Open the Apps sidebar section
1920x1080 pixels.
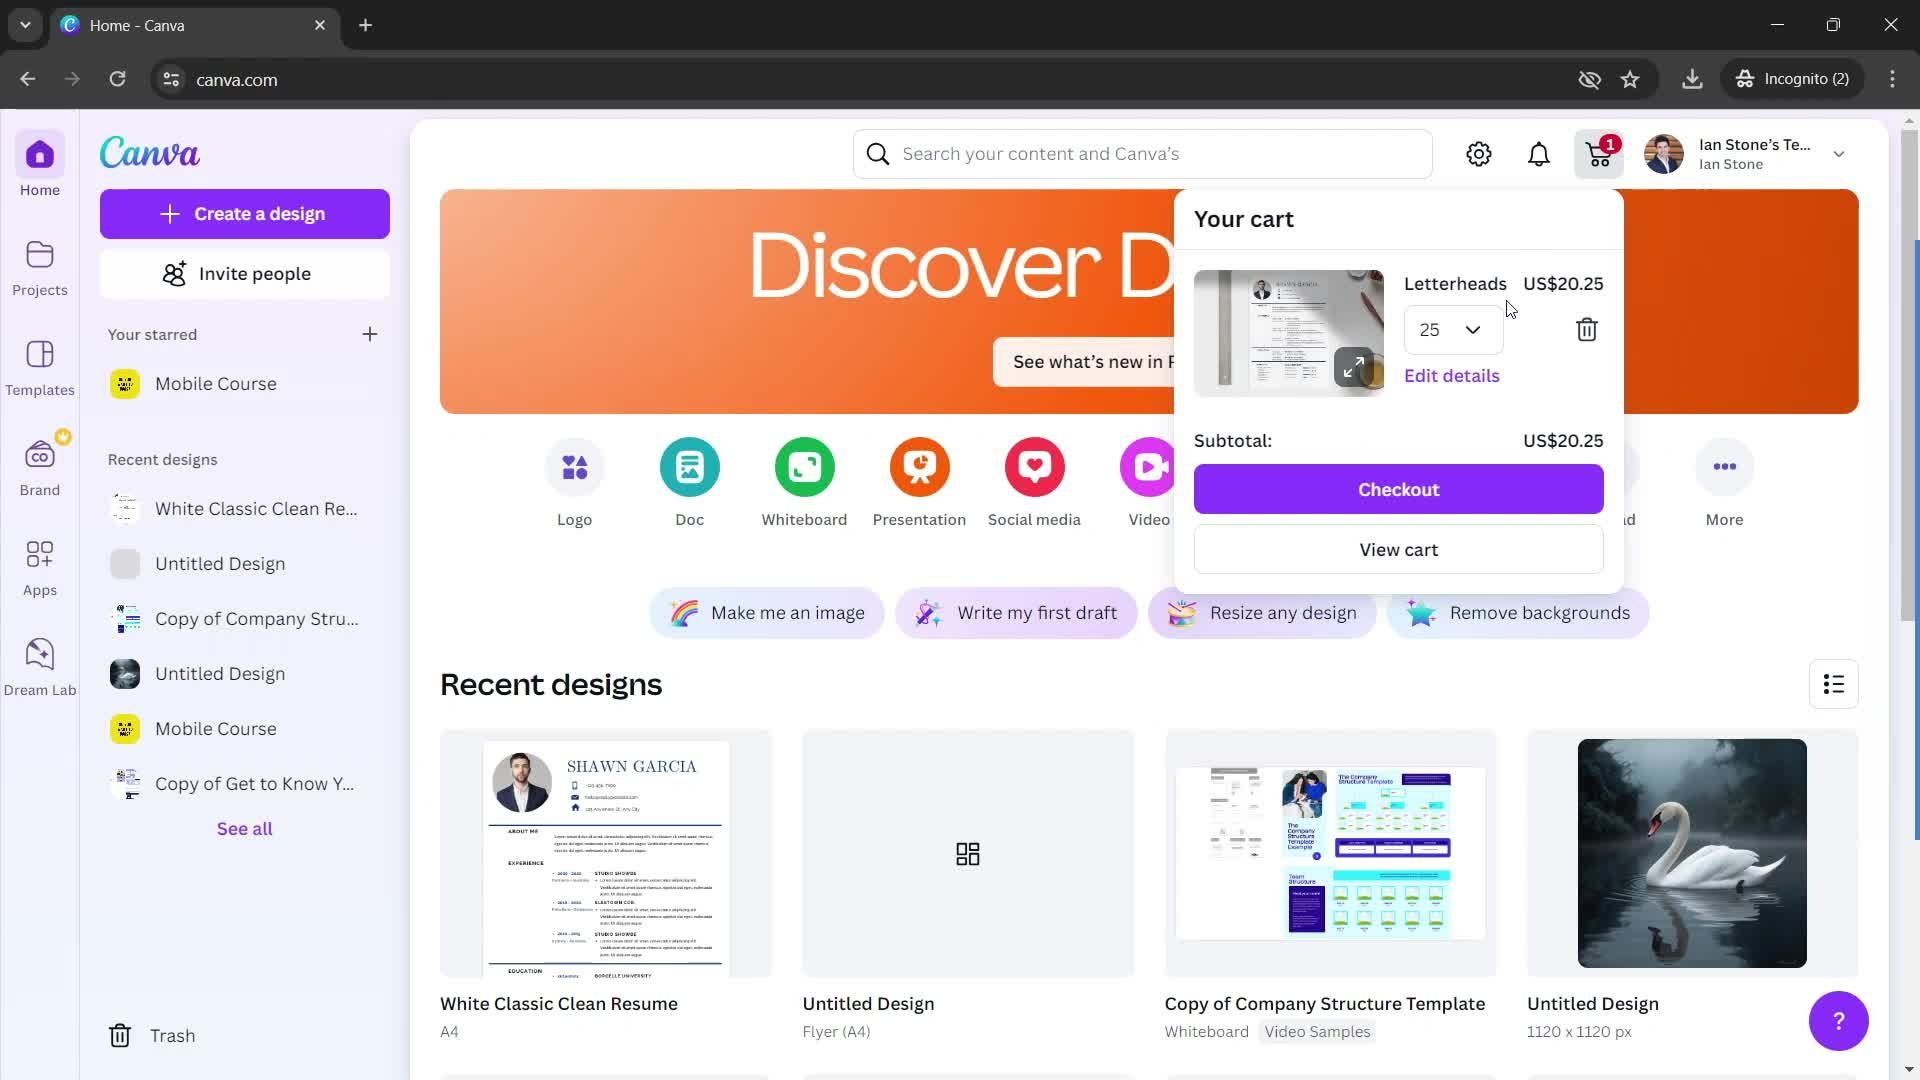pyautogui.click(x=40, y=568)
